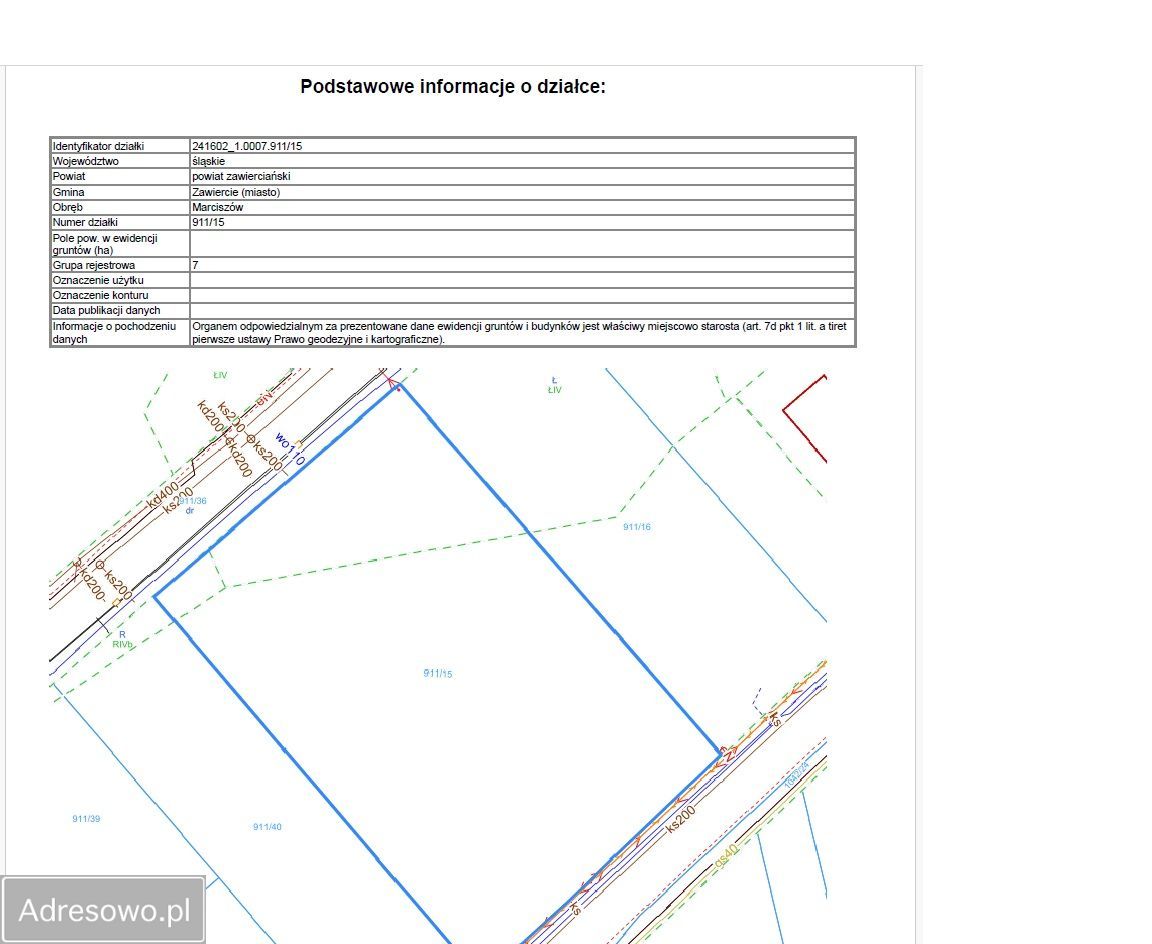Click the 'Informacje o pochodzeniu danych' label

click(114, 333)
